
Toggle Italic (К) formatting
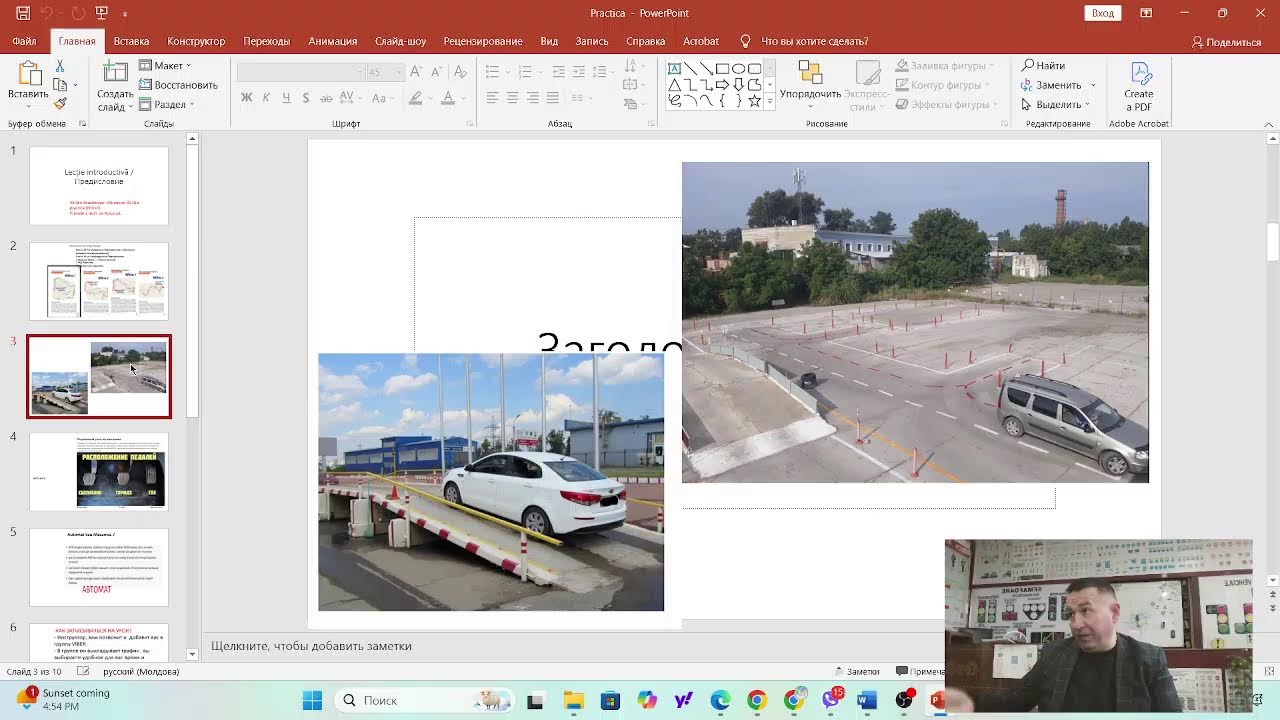point(266,98)
